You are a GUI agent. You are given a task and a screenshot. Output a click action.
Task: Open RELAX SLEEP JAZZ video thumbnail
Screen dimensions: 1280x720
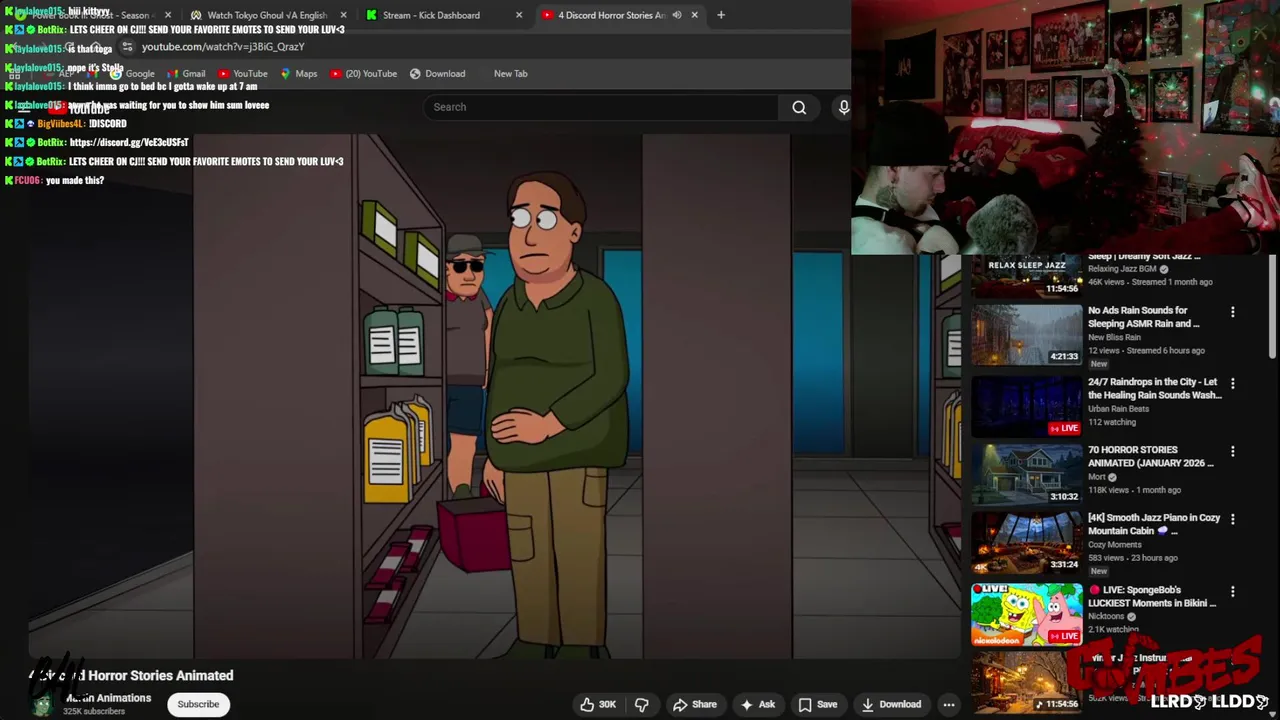[x=1026, y=276]
